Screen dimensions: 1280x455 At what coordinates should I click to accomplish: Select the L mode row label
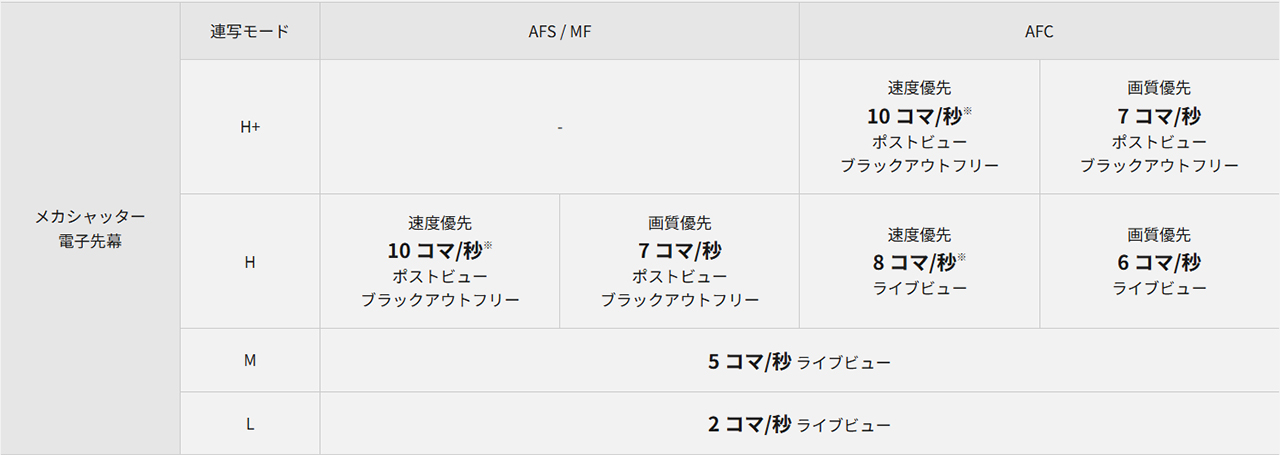tap(250, 424)
